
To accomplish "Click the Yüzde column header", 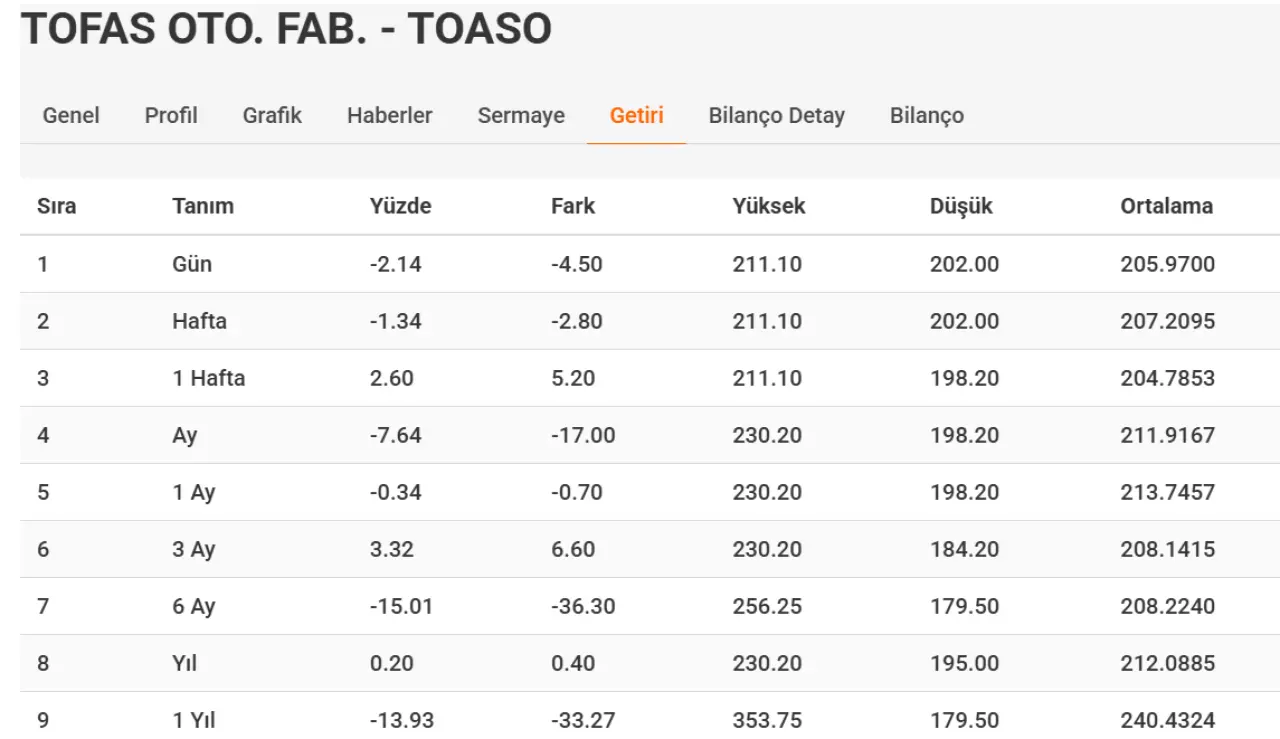I will [401, 207].
